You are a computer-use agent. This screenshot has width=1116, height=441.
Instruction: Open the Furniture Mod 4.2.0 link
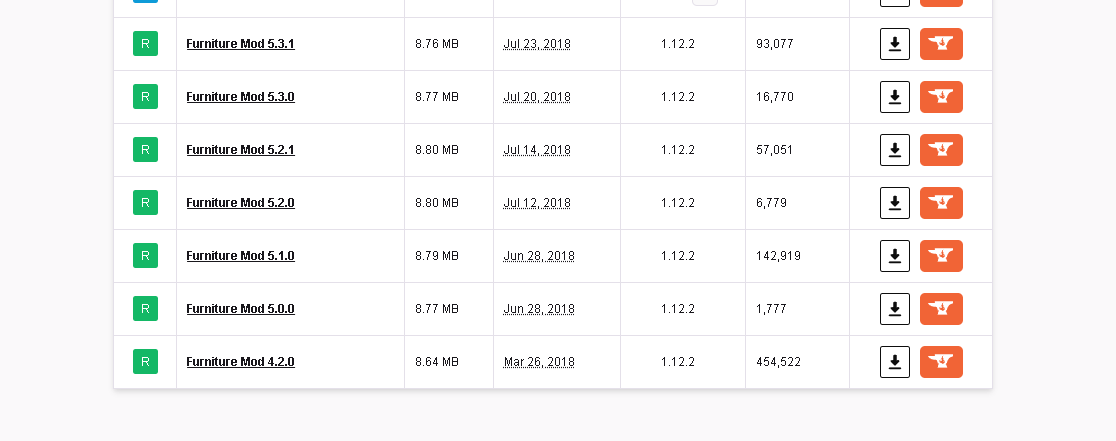(241, 362)
